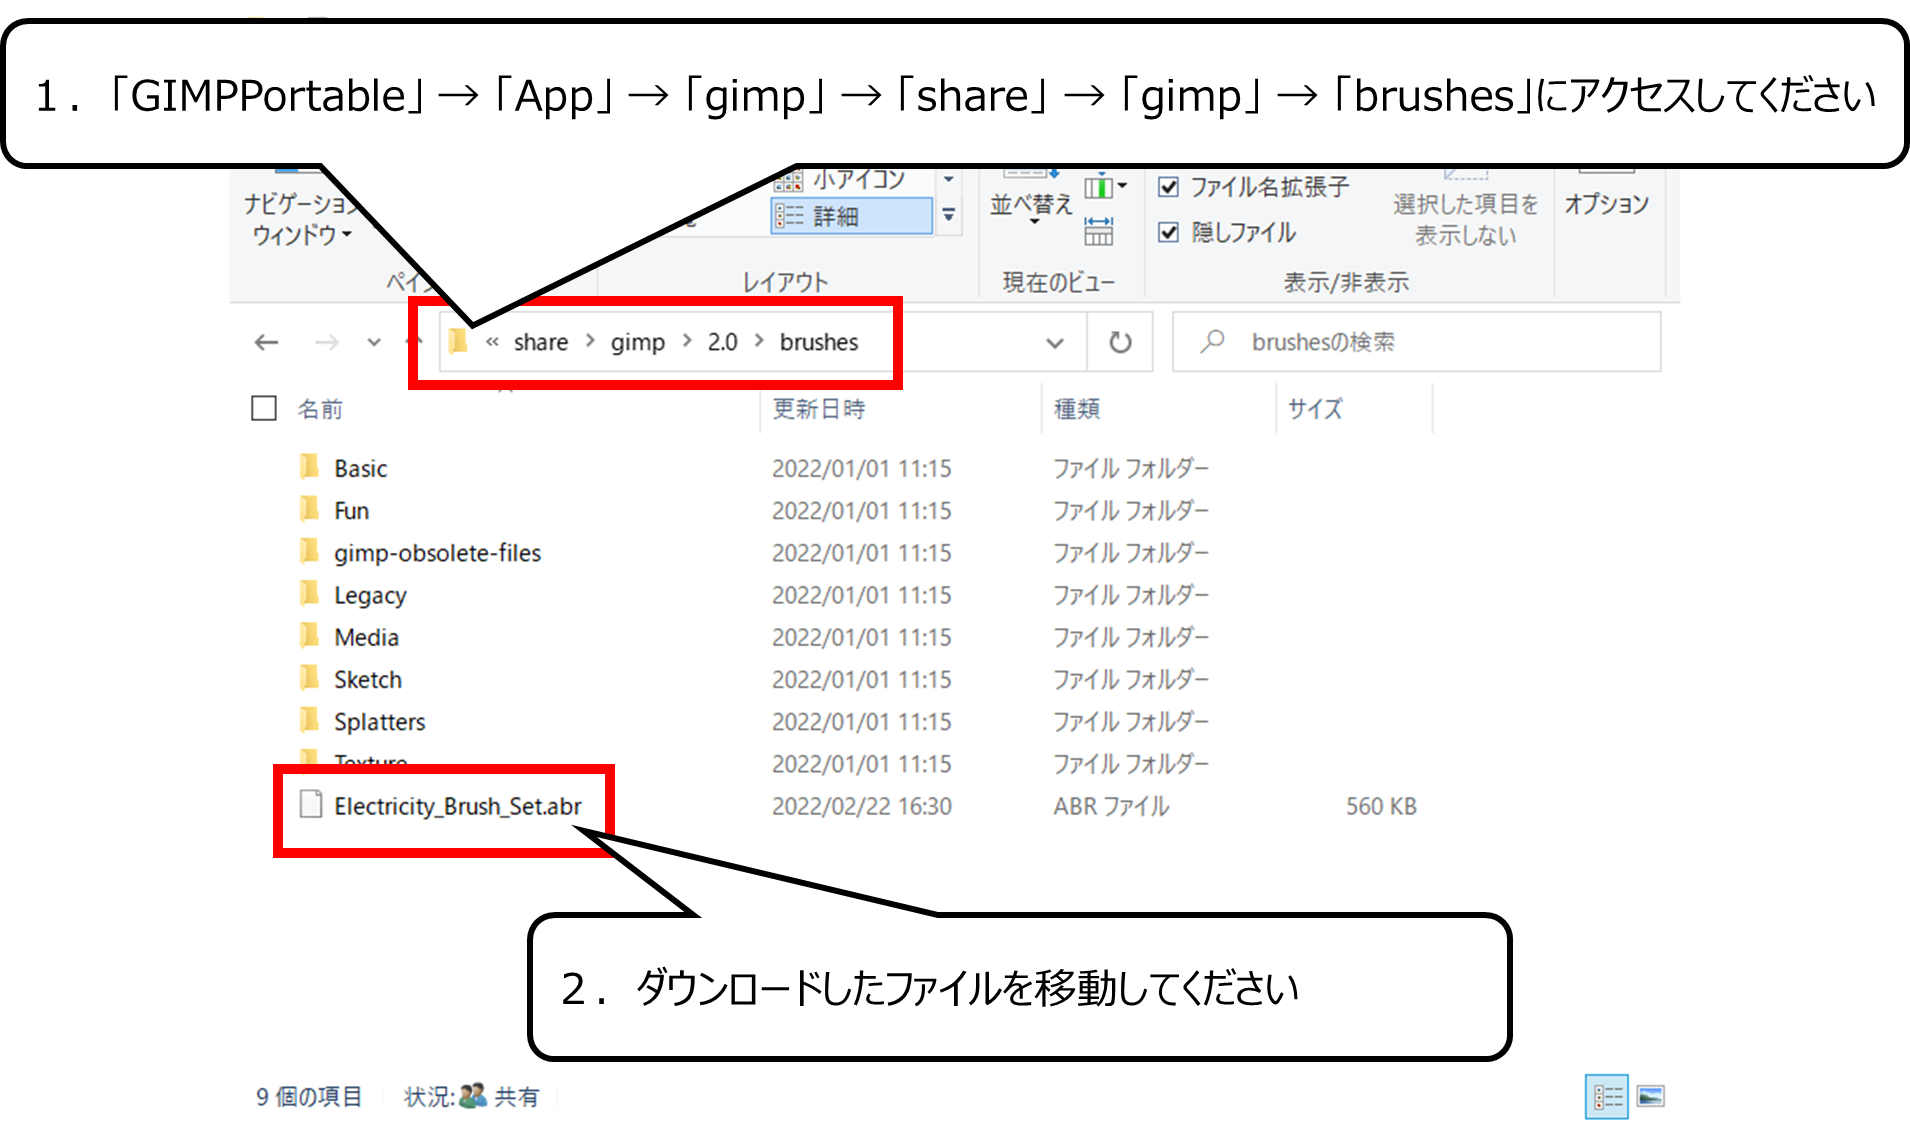Viewport: 1910px width, 1121px height.
Task: Click the Back navigation arrow
Action: 266,342
